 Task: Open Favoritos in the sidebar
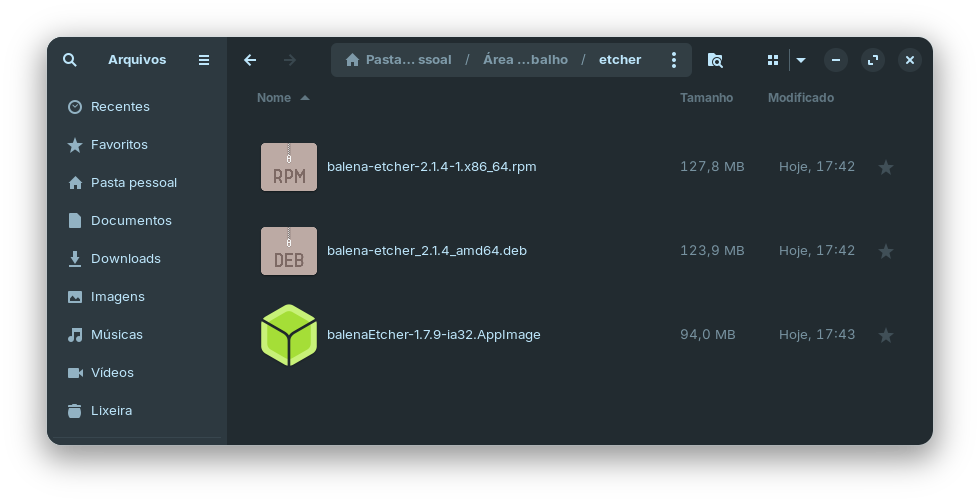coord(137,145)
